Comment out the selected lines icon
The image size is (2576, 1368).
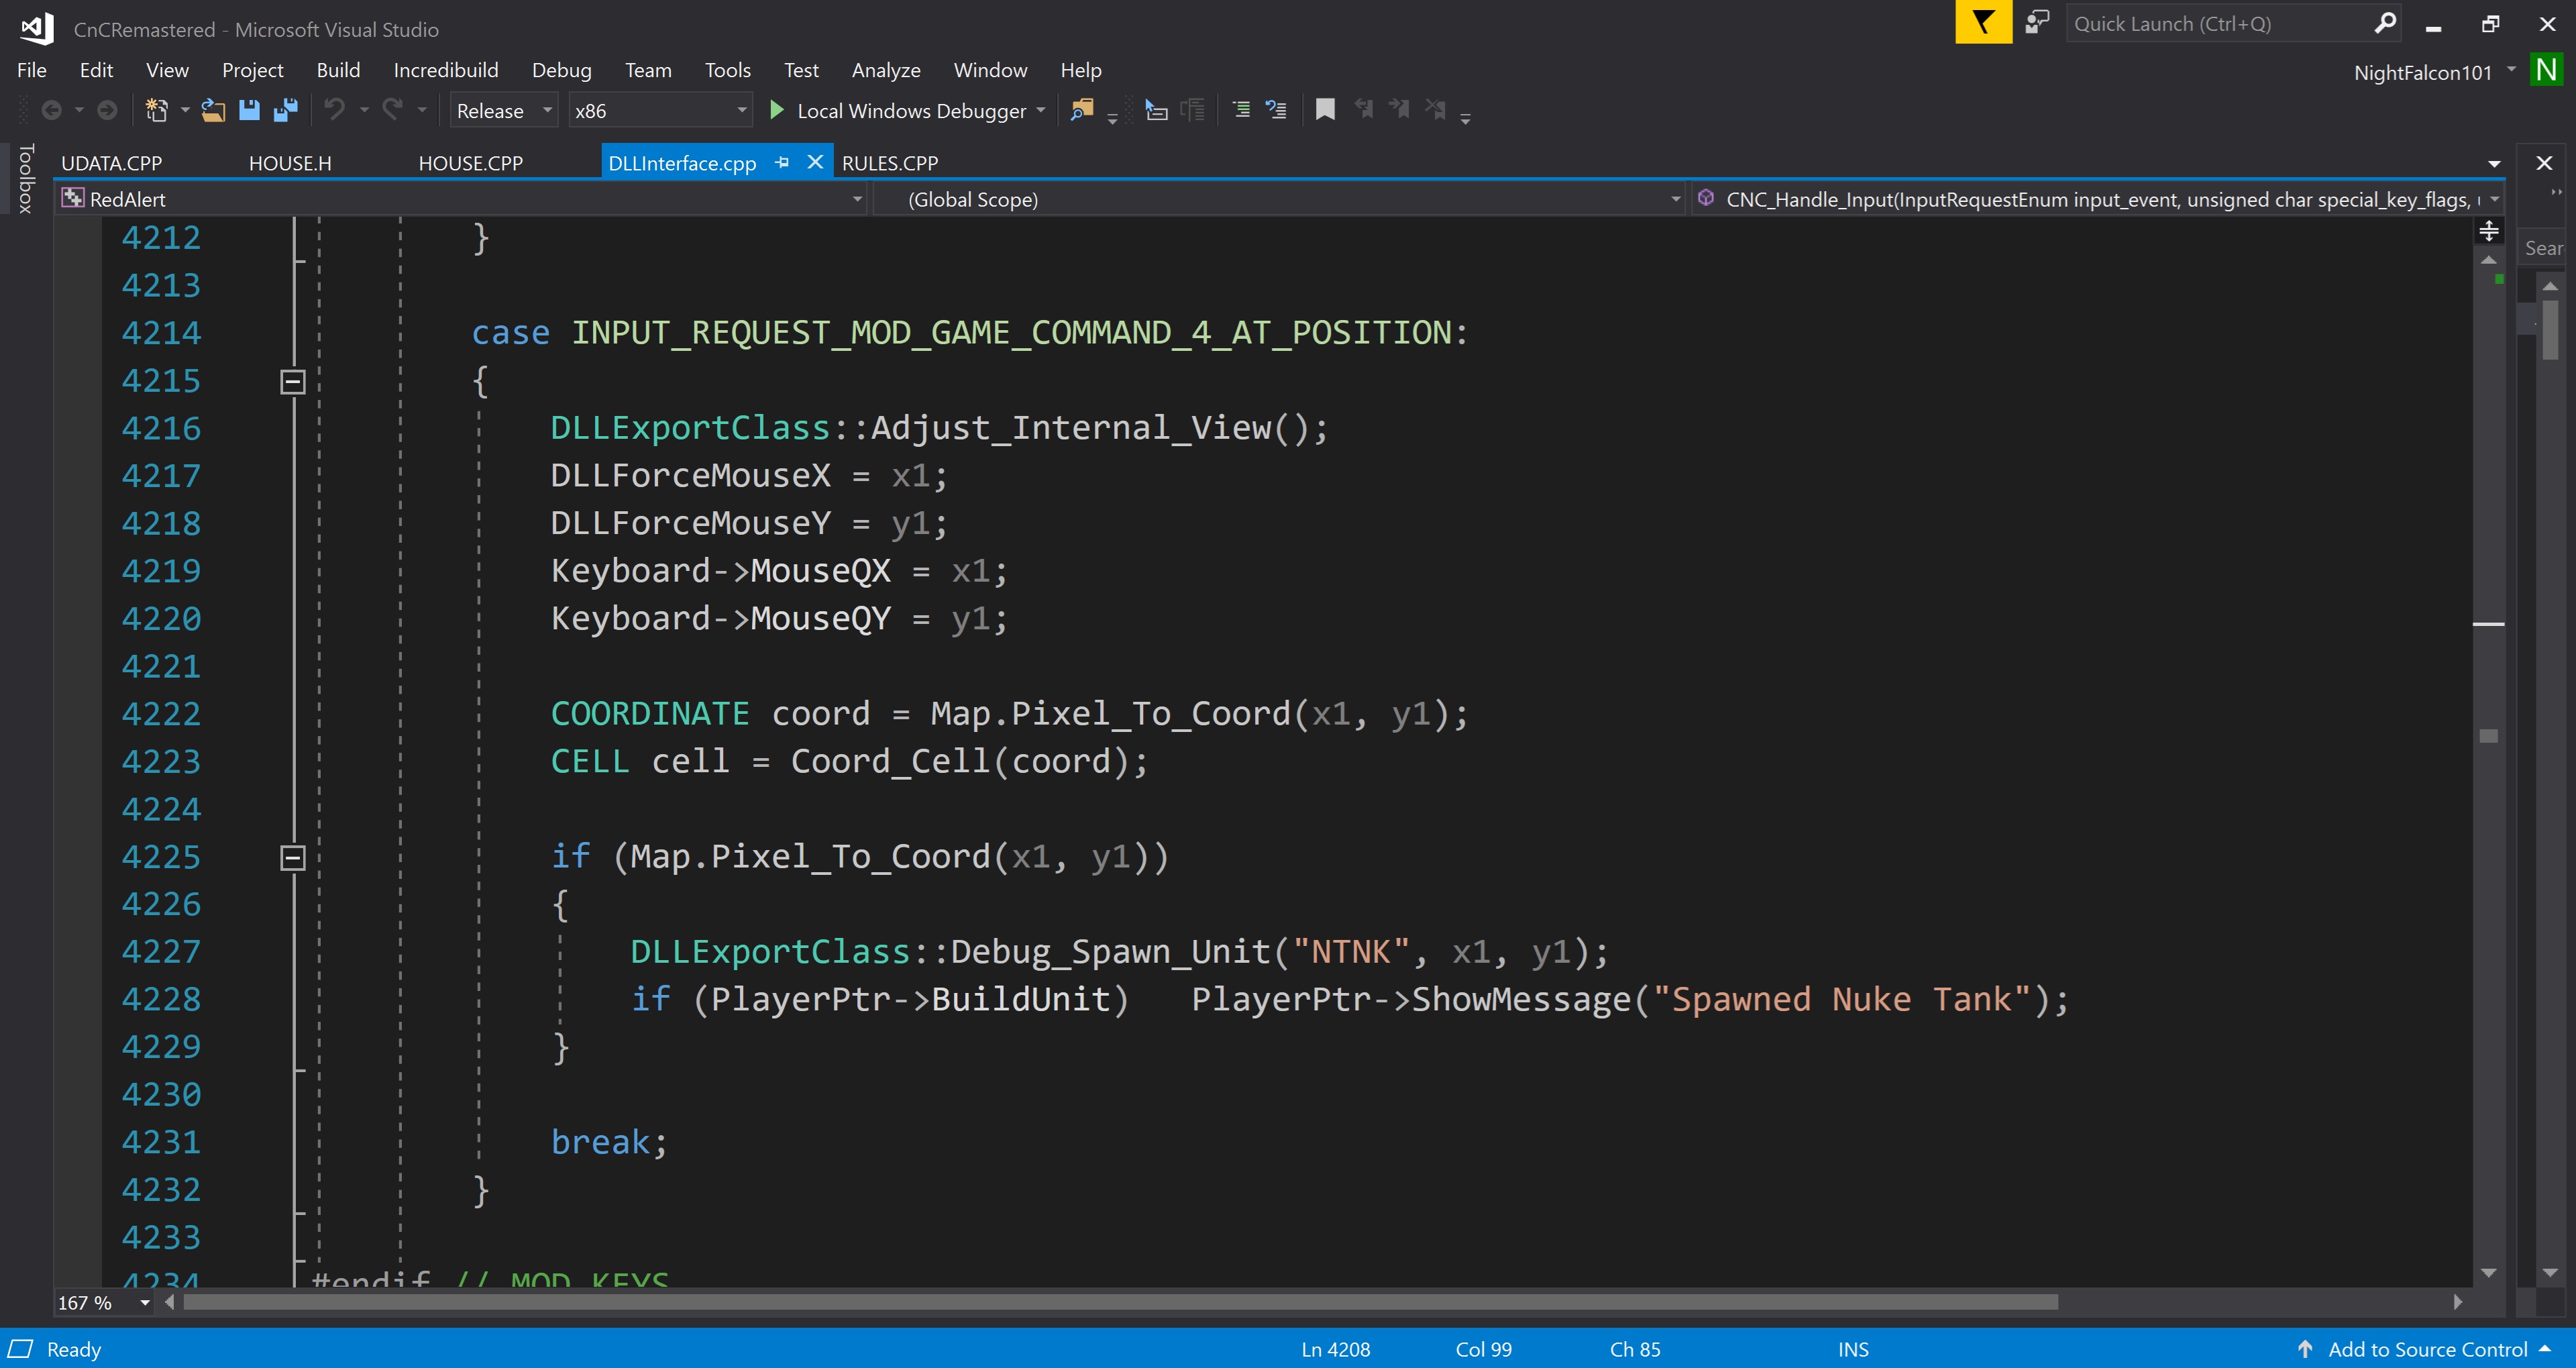point(1241,110)
